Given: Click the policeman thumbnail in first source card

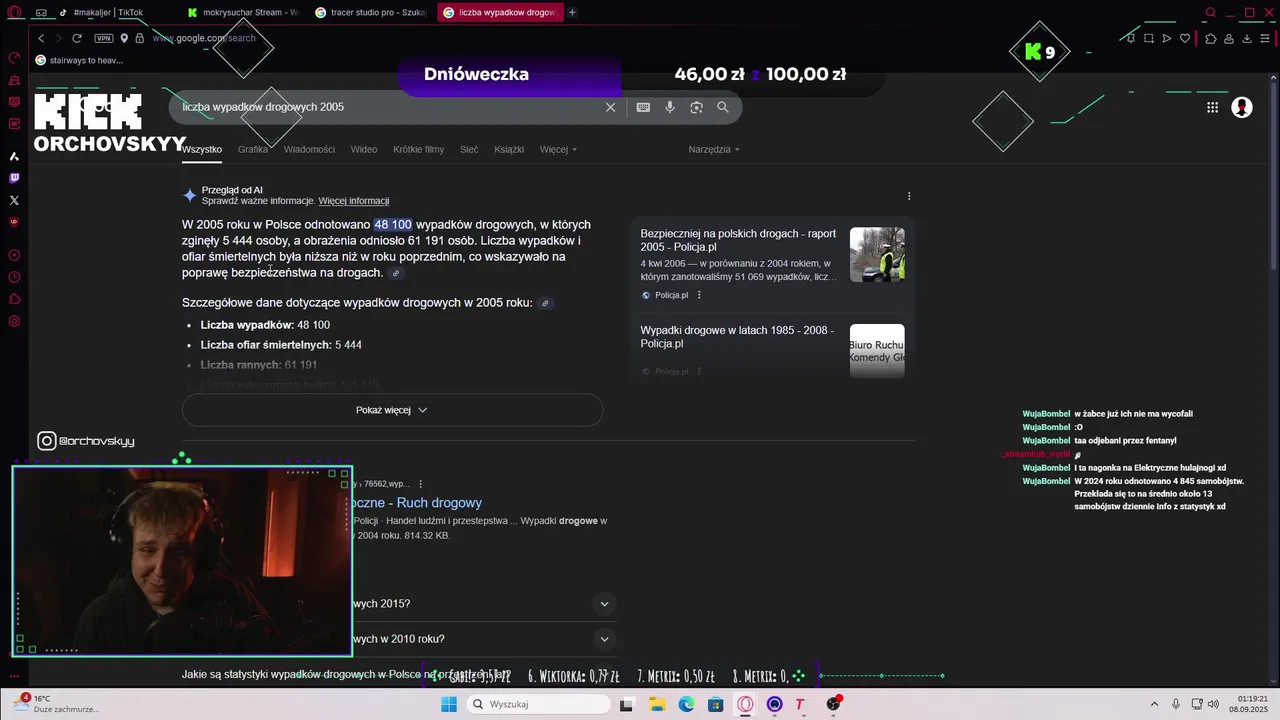Looking at the screenshot, I should 877,254.
